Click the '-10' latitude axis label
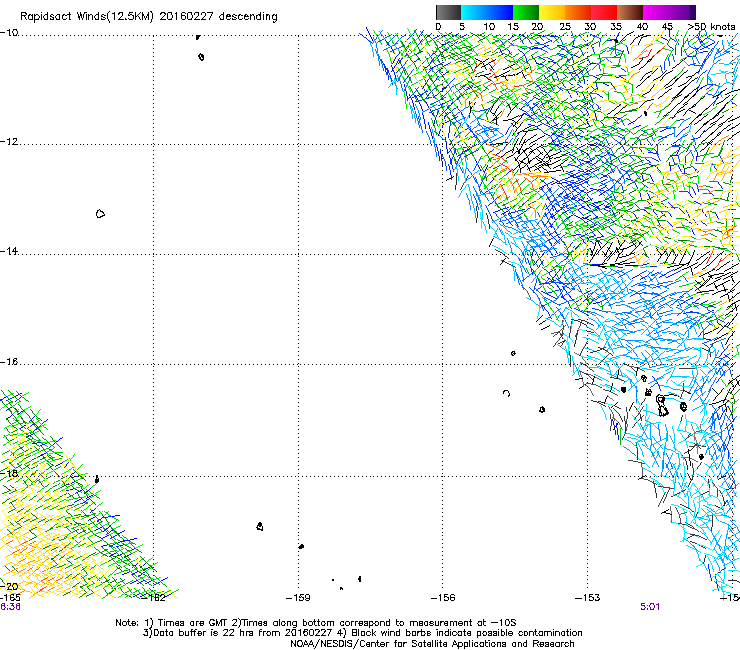This screenshot has width=740, height=650. point(9,33)
